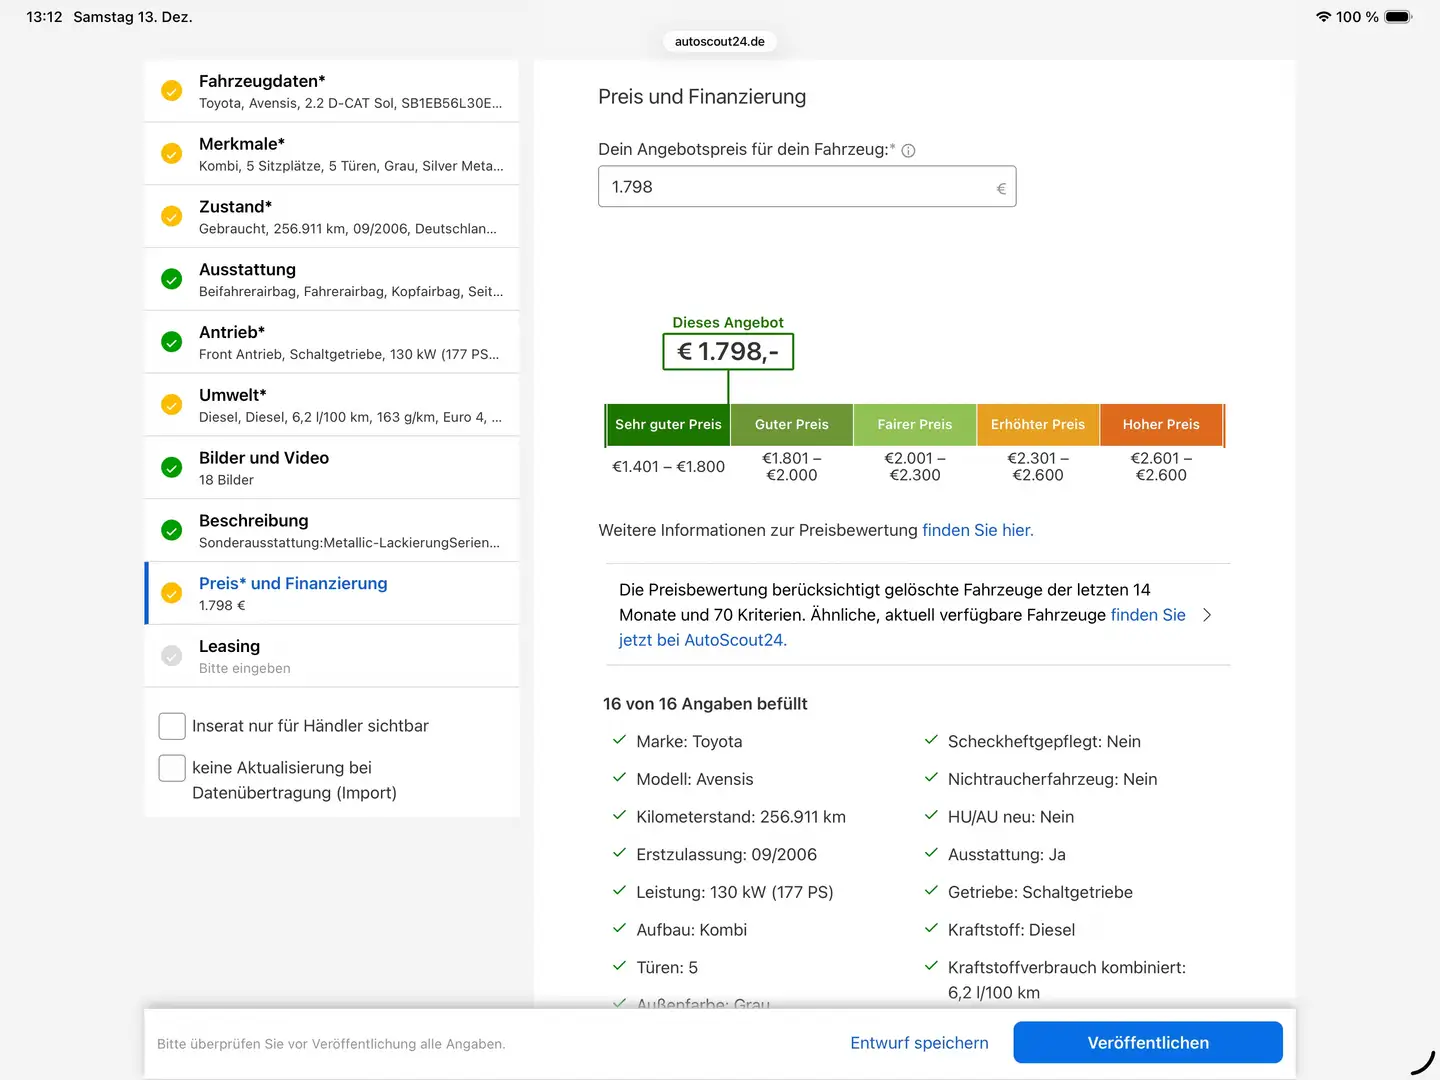
Task: Expand the Preisbewertung info chevron arrow
Action: pyautogui.click(x=1207, y=615)
